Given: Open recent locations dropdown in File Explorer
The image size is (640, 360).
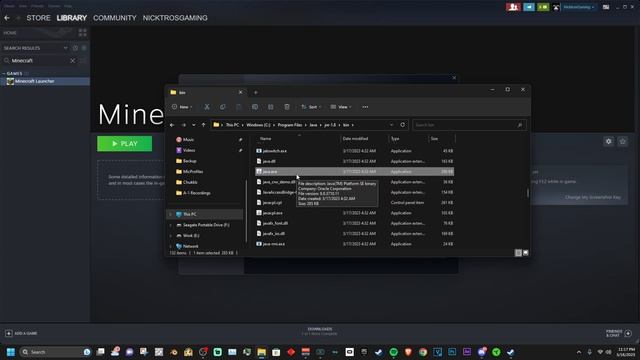Looking at the screenshot, I should point(193,125).
